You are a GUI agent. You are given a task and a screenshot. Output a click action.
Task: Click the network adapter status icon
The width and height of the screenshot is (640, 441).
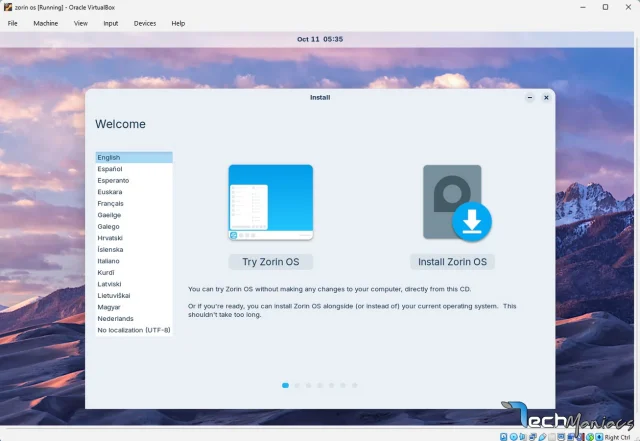533,437
